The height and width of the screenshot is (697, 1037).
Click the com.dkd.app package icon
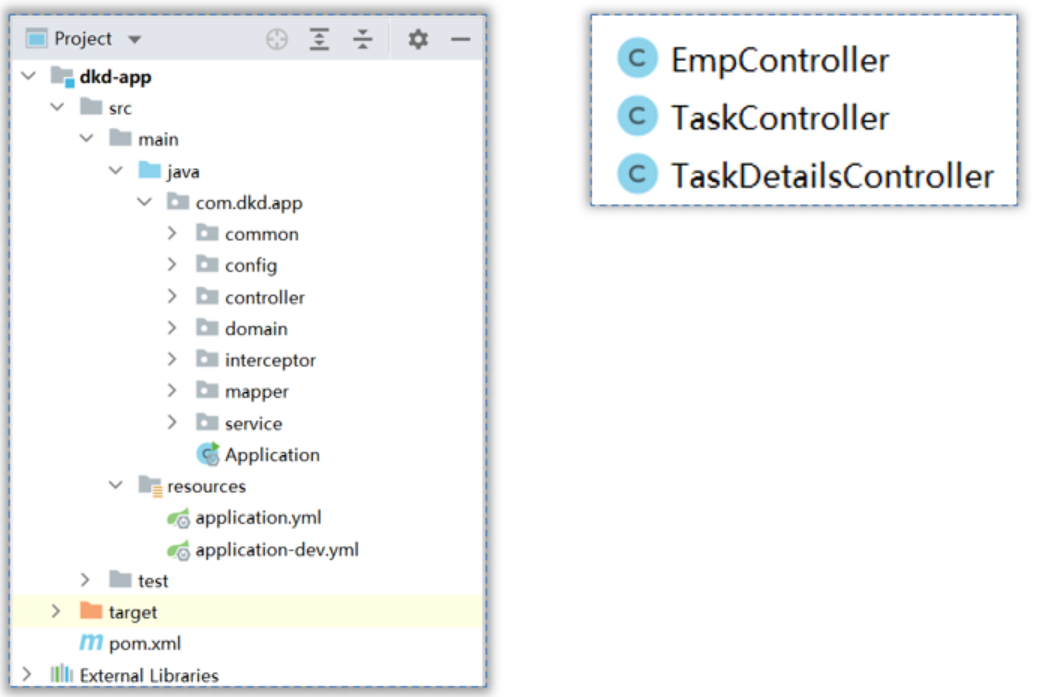tap(178, 201)
